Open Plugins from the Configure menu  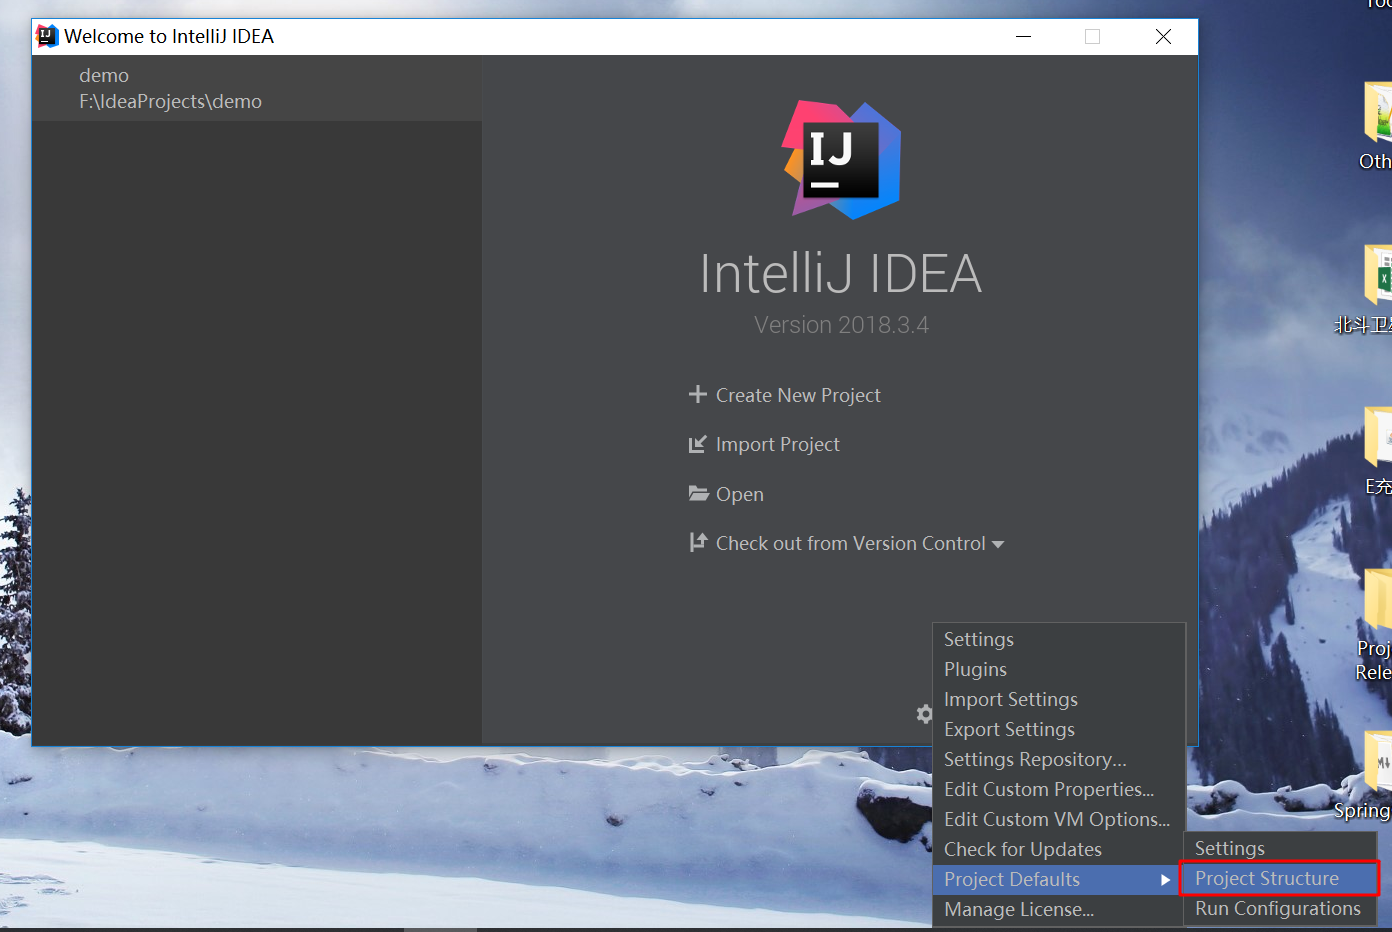pos(1059,669)
